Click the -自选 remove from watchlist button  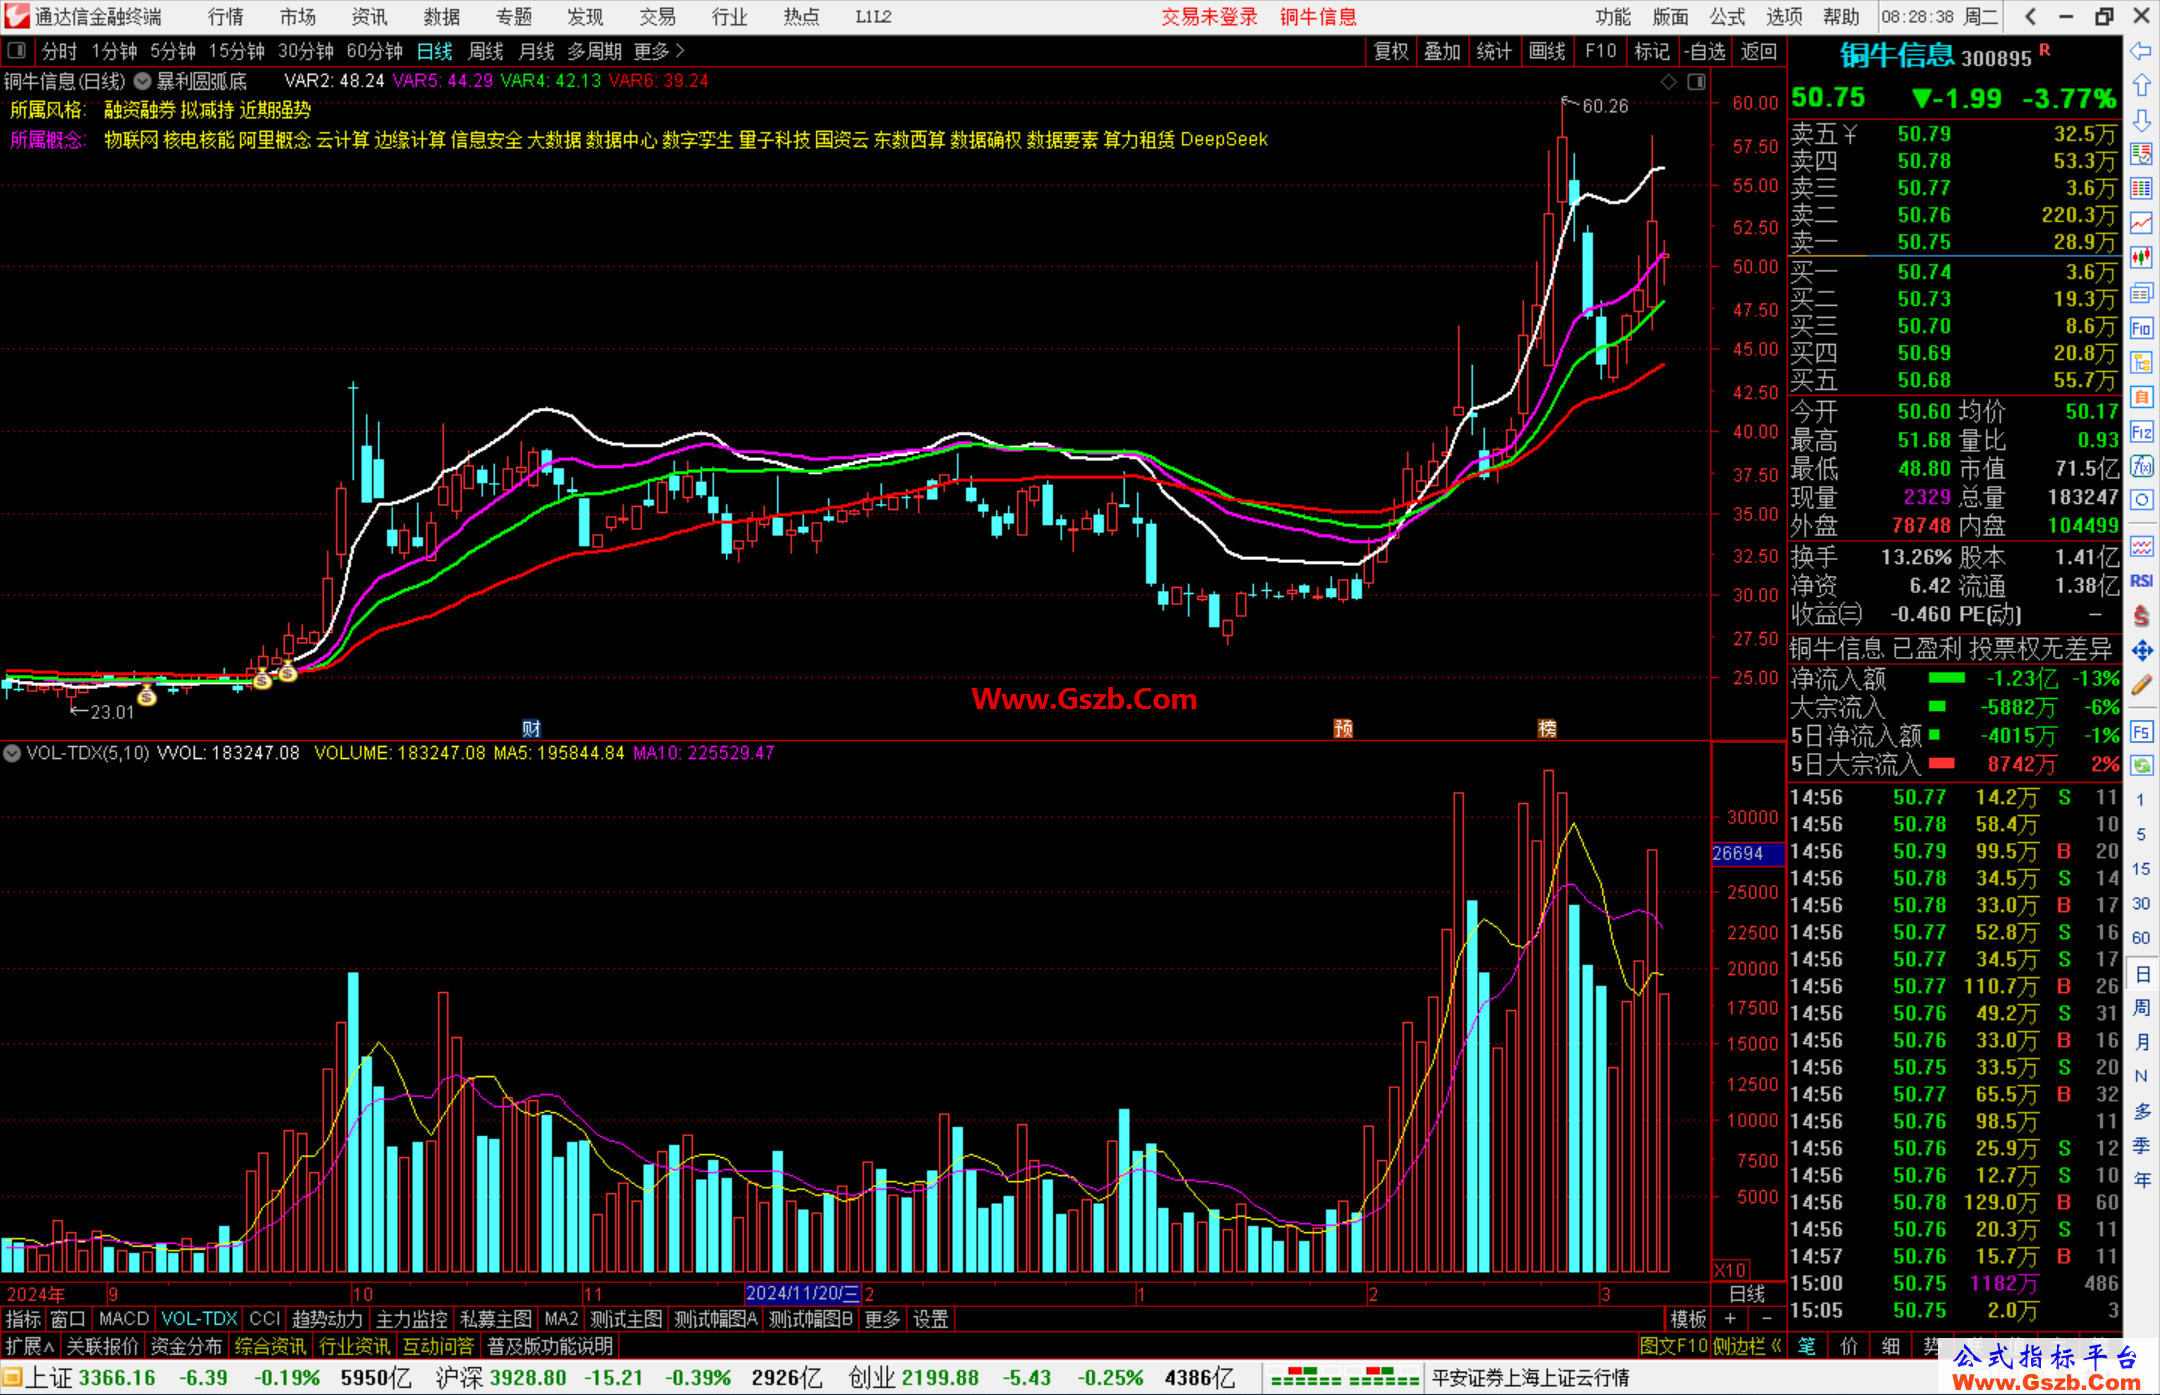pos(1704,51)
